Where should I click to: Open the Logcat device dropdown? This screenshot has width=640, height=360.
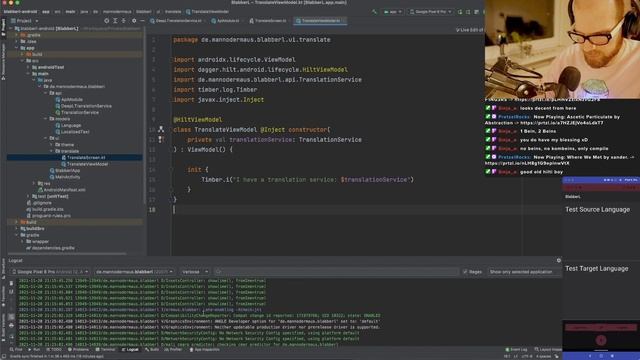50,272
